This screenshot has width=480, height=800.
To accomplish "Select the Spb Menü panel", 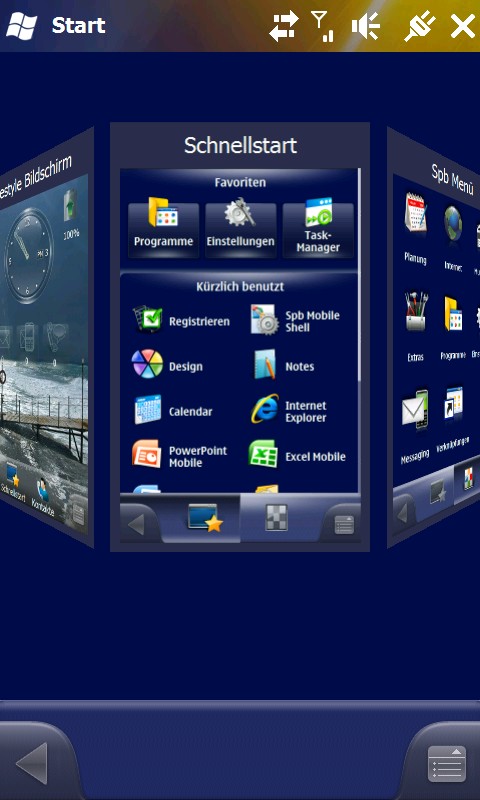I will 434,337.
